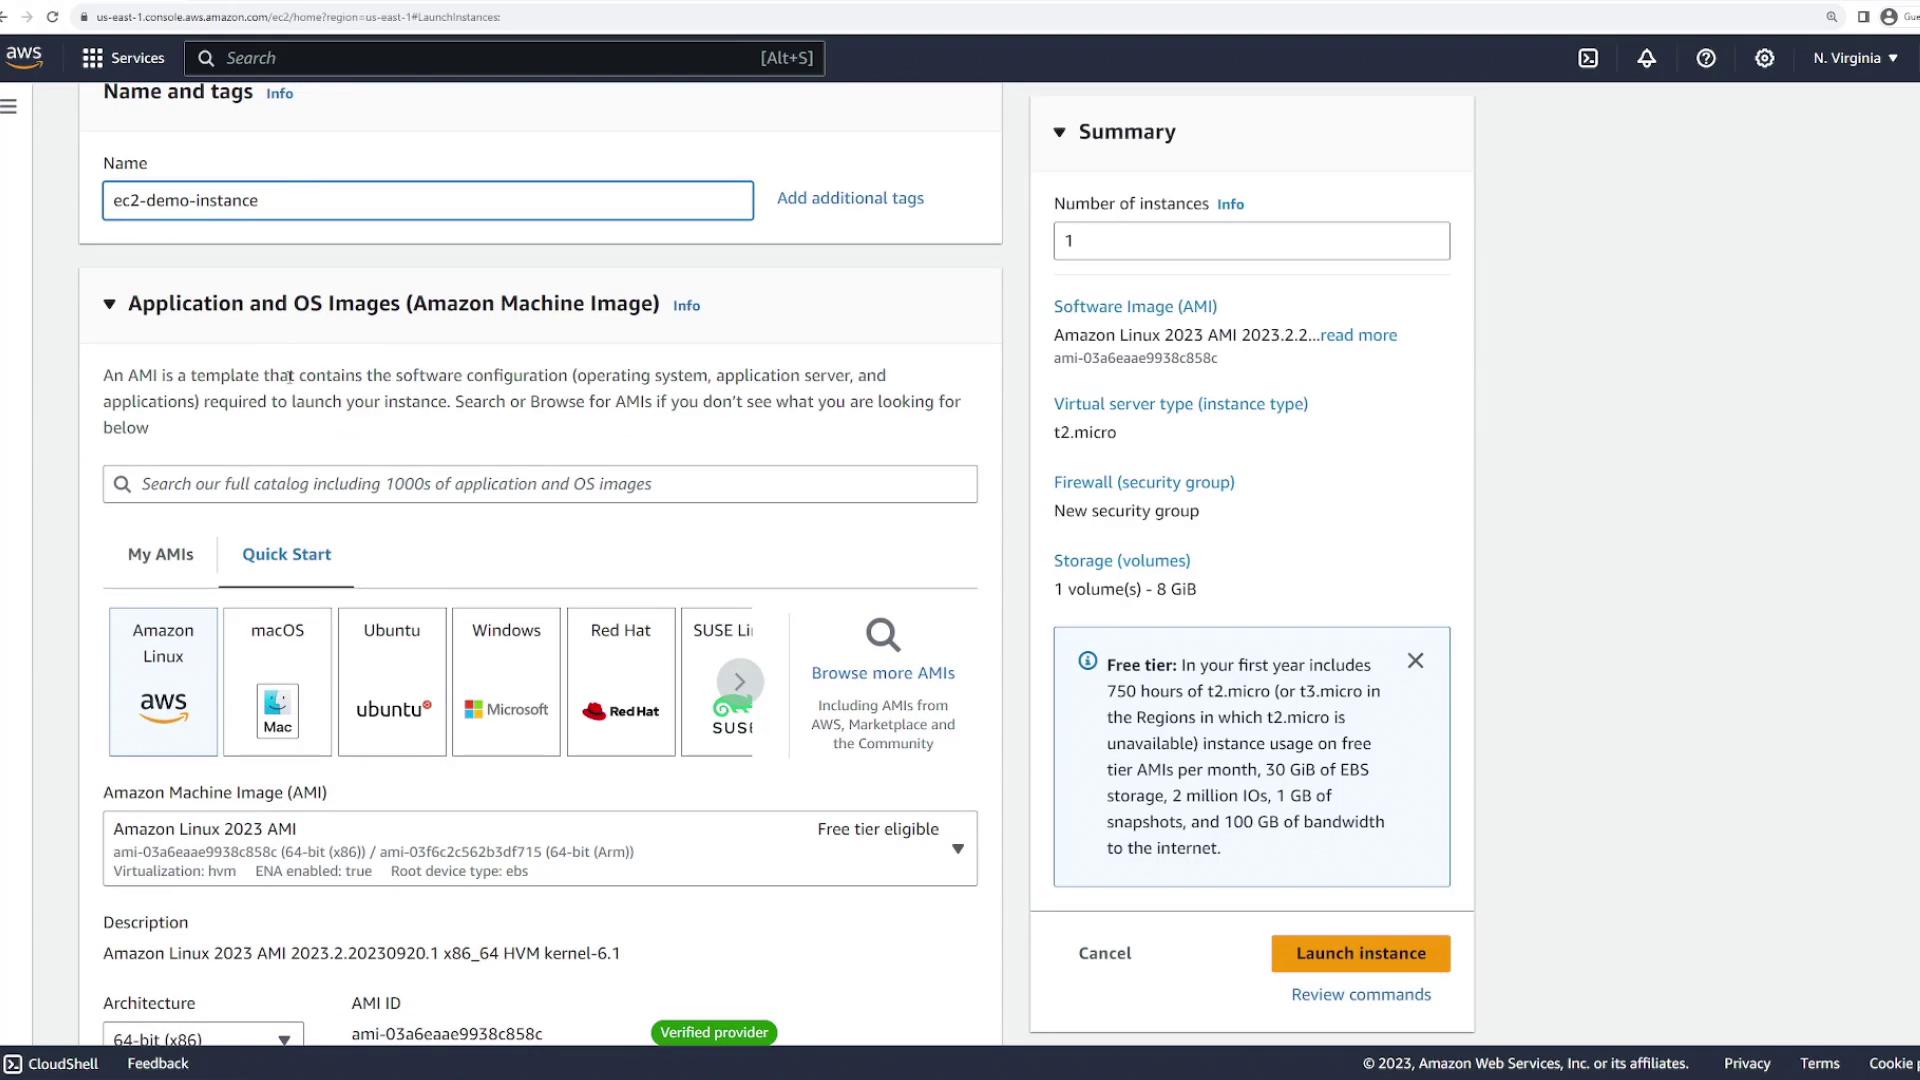Open Amazon Linux 2023 AMI dropdown

click(957, 849)
